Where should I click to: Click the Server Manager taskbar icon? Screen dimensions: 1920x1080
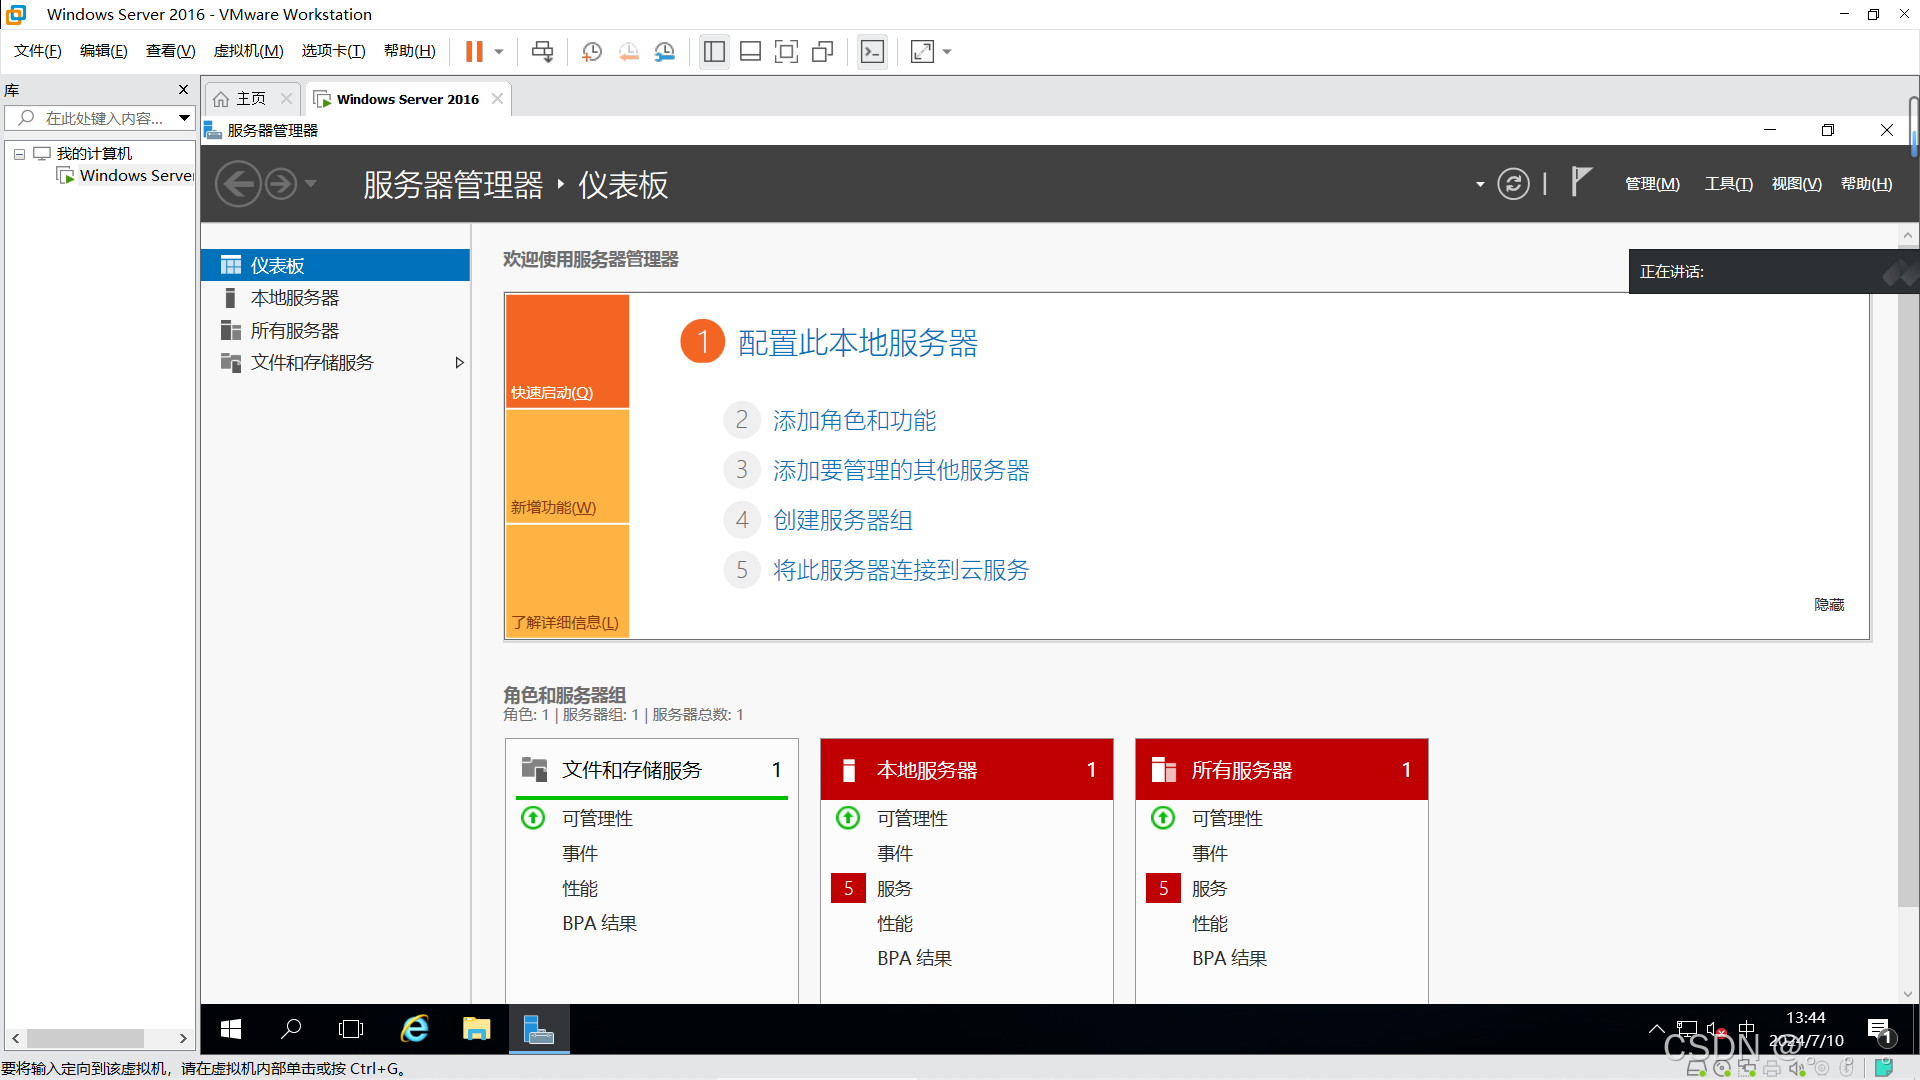[539, 1029]
